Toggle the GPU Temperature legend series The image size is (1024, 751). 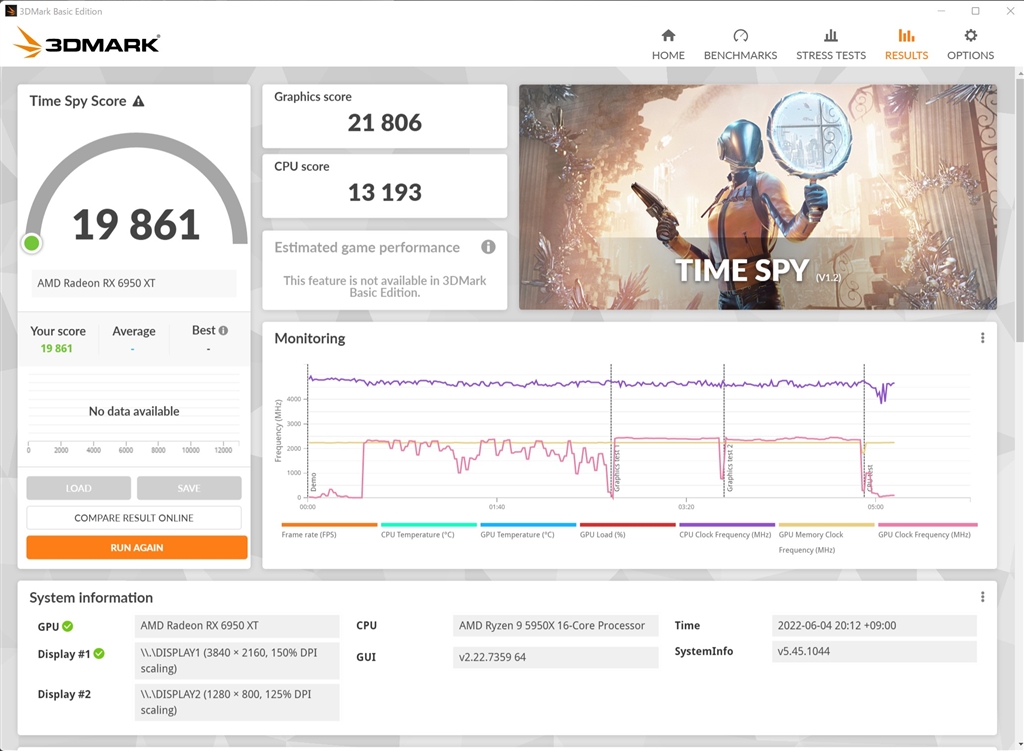coord(528,530)
